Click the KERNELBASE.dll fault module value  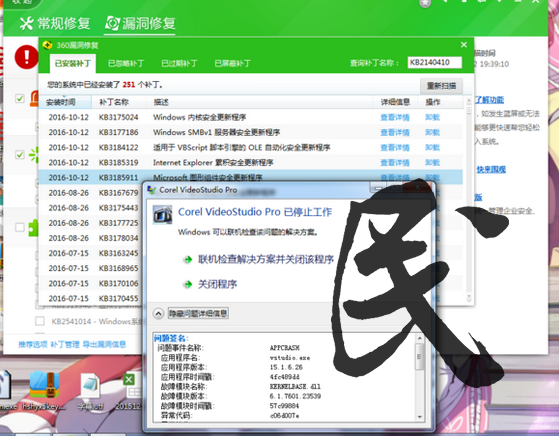(295, 387)
